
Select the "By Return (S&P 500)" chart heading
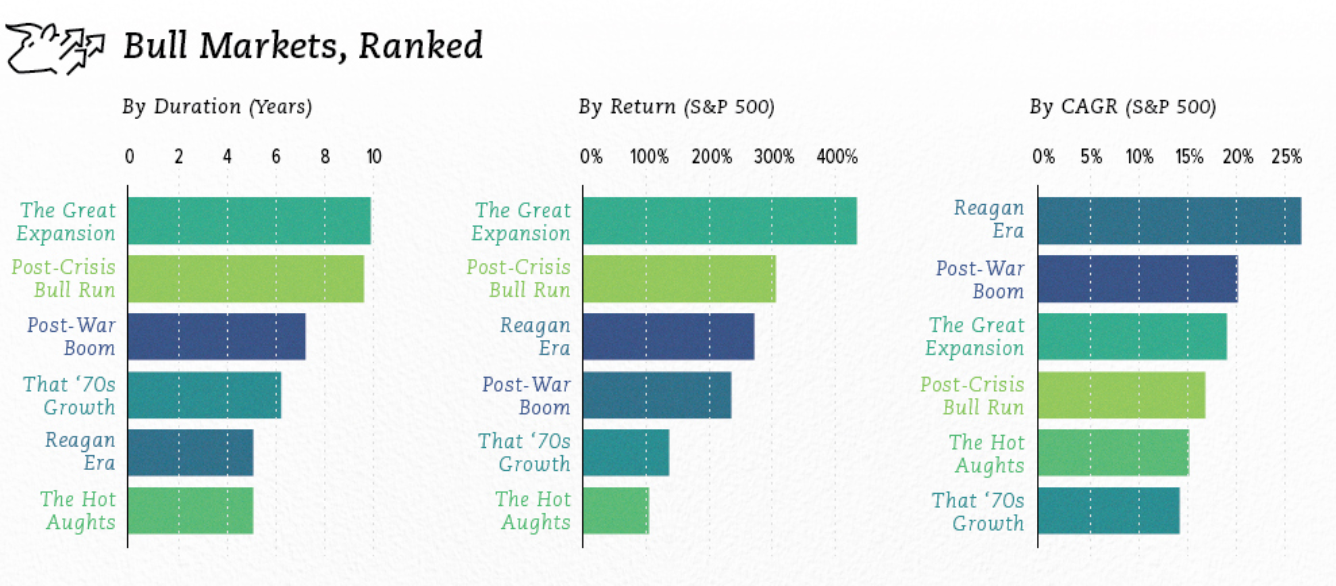[676, 106]
